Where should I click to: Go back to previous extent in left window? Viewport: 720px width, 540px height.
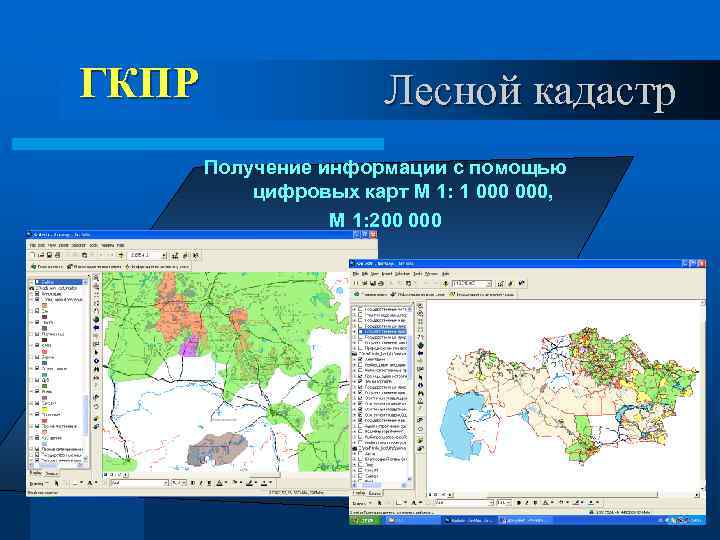[x=96, y=327]
